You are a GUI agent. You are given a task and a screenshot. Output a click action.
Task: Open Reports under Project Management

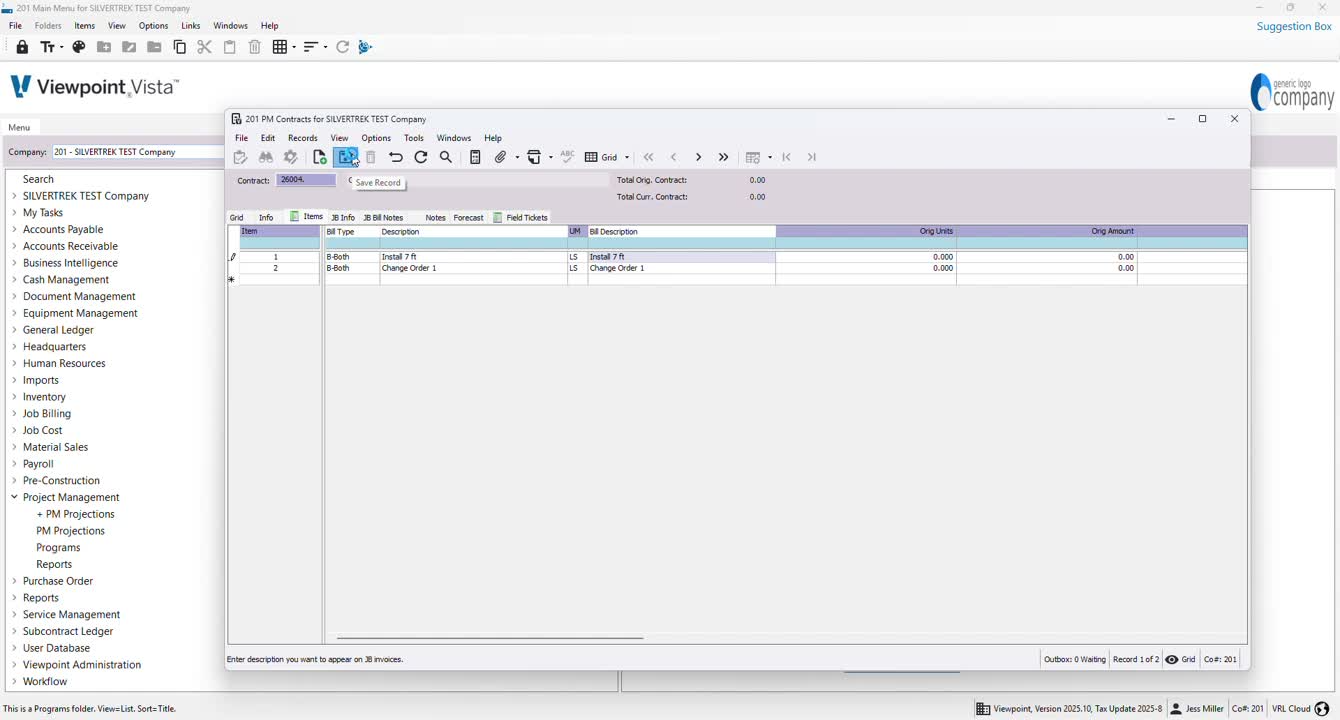(x=54, y=564)
